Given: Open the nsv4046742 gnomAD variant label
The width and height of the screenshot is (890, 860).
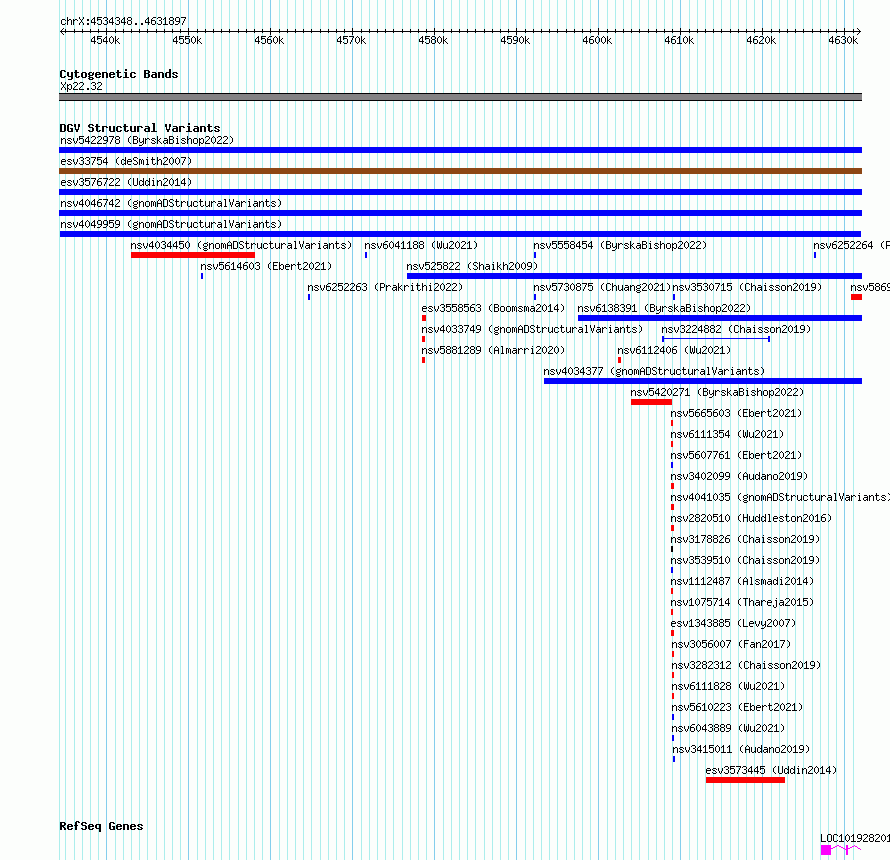Looking at the screenshot, I should coord(171,203).
